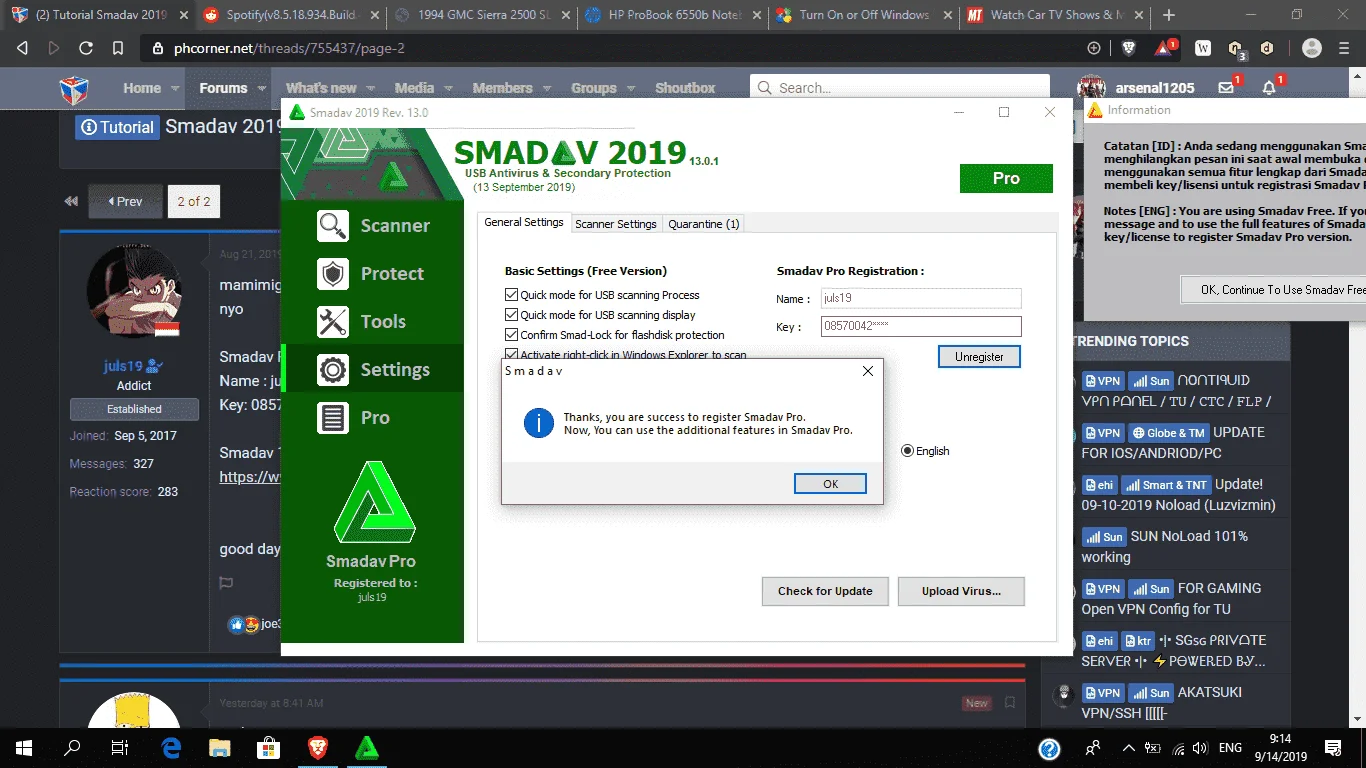
Task: Open the Windows Start menu
Action: point(24,748)
